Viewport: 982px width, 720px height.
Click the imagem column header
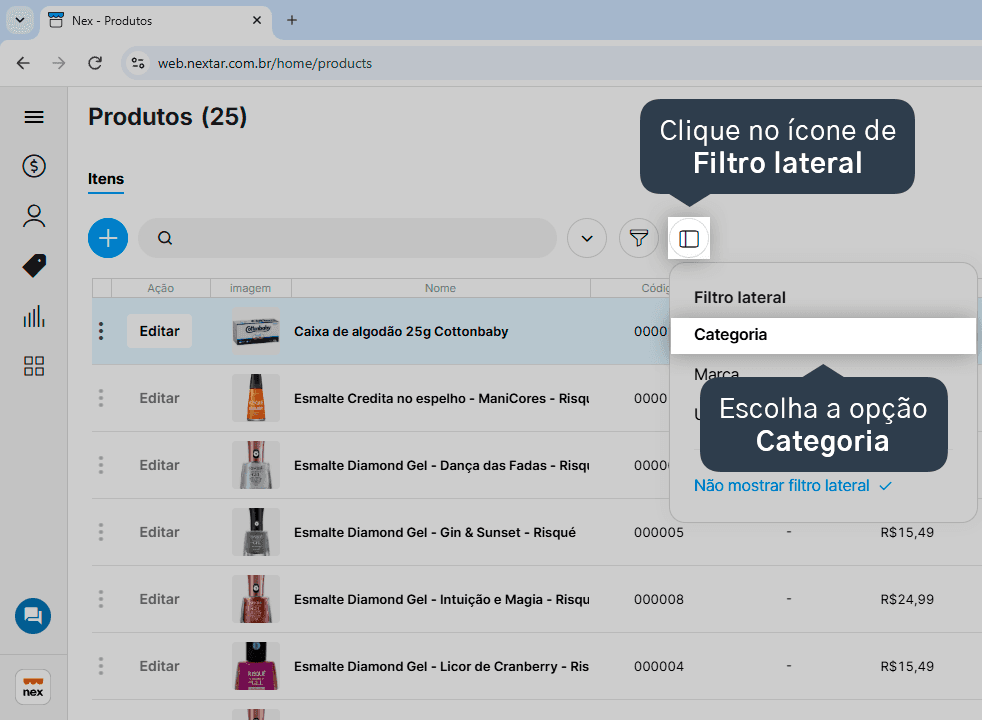pyautogui.click(x=251, y=288)
